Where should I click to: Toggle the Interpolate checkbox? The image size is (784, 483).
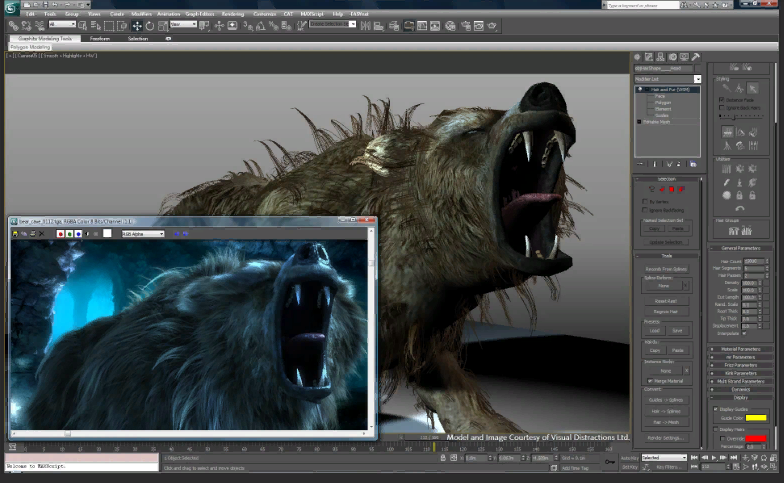coord(744,333)
